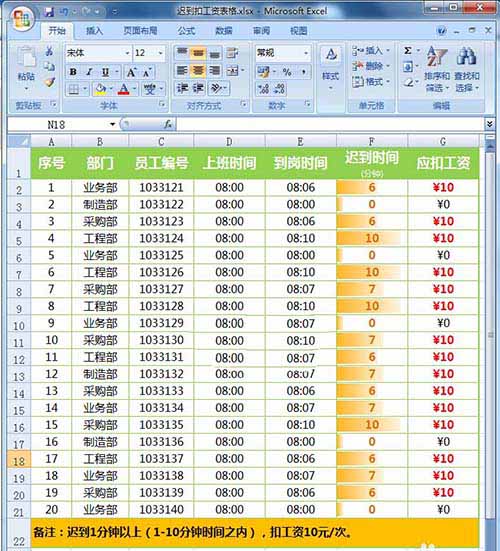Apply percent style format
This screenshot has width=500, height=551.
[x=287, y=72]
